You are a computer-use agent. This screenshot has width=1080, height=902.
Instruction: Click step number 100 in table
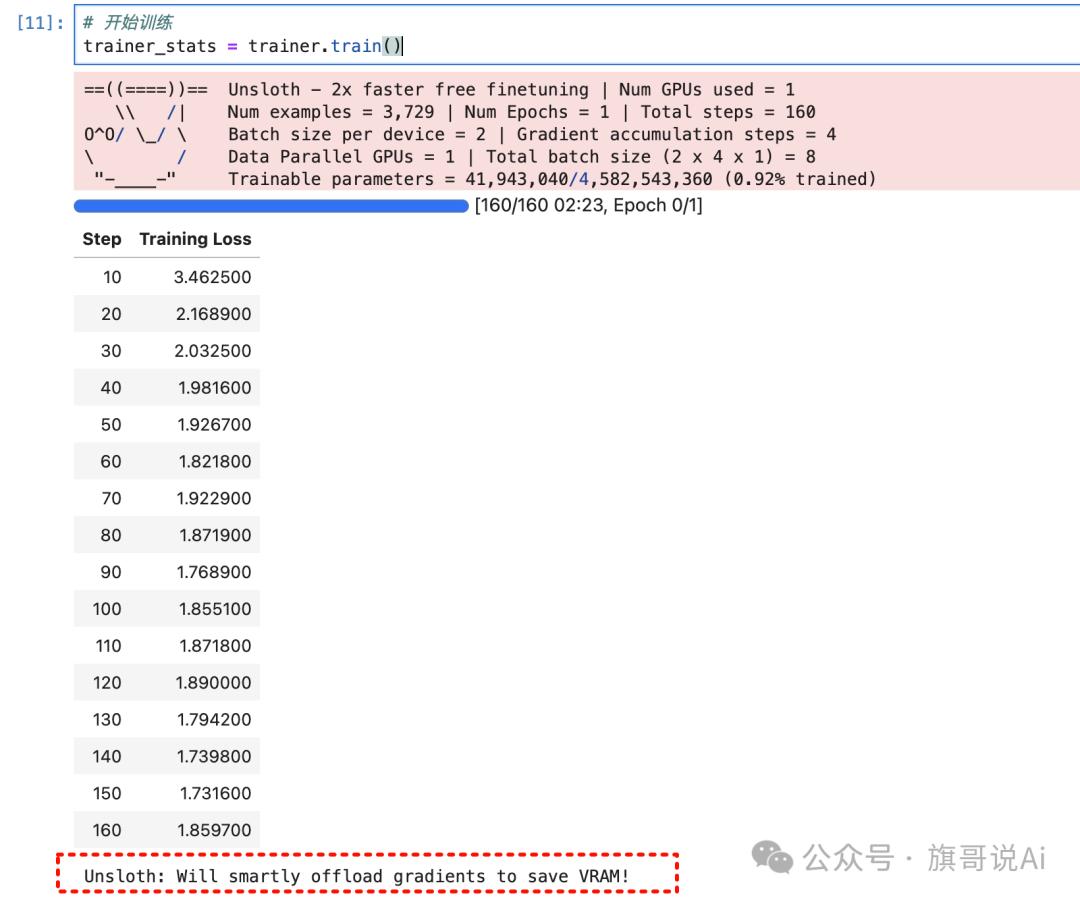(x=107, y=609)
